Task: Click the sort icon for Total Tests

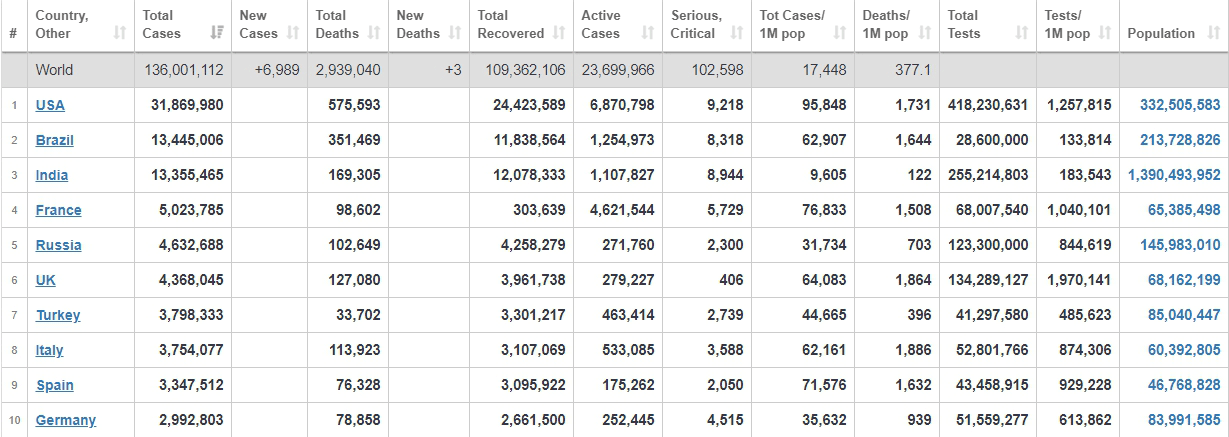Action: point(1022,34)
